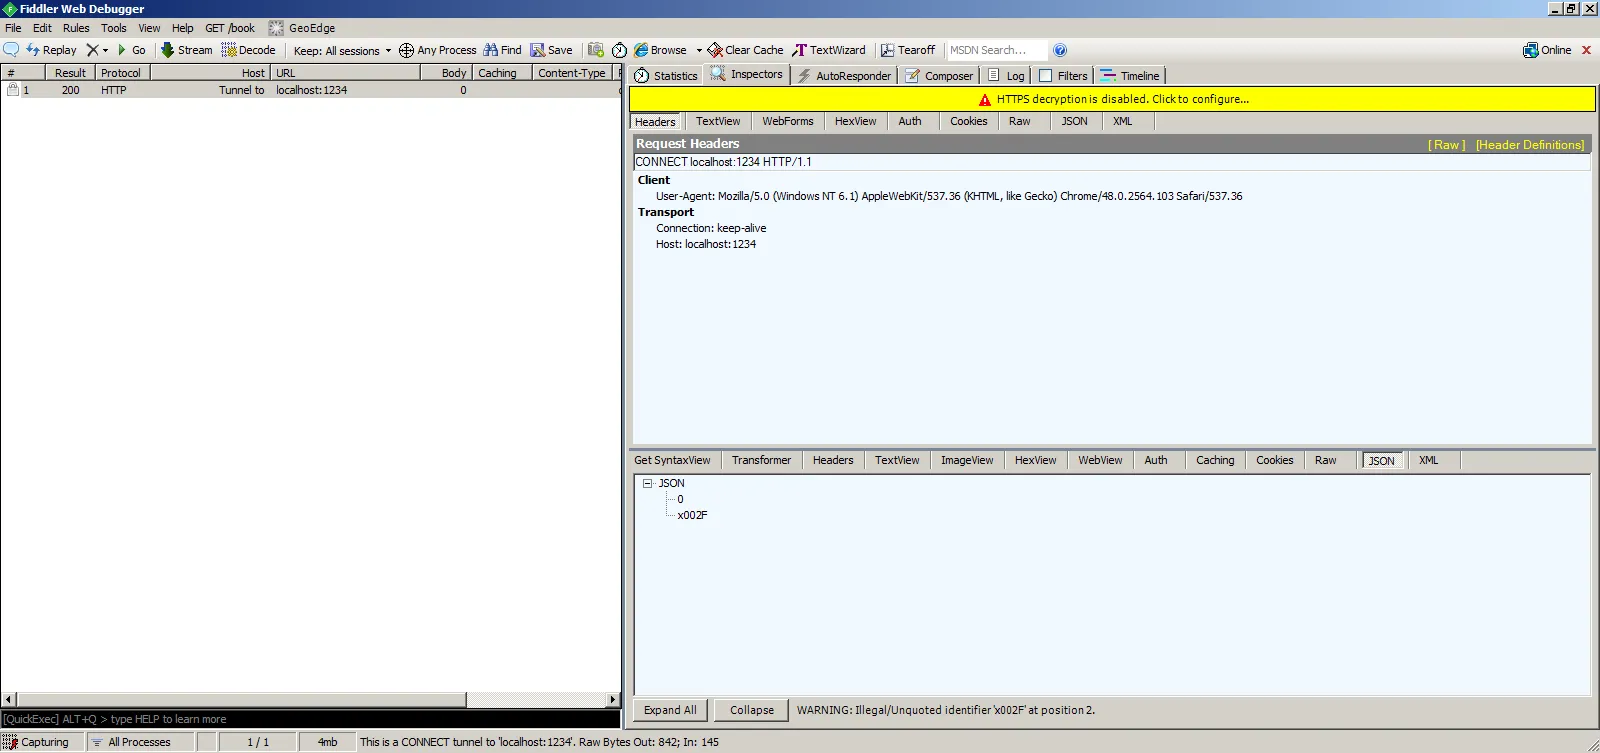The height and width of the screenshot is (753, 1600).
Task: Click the Collapse button
Action: click(752, 710)
